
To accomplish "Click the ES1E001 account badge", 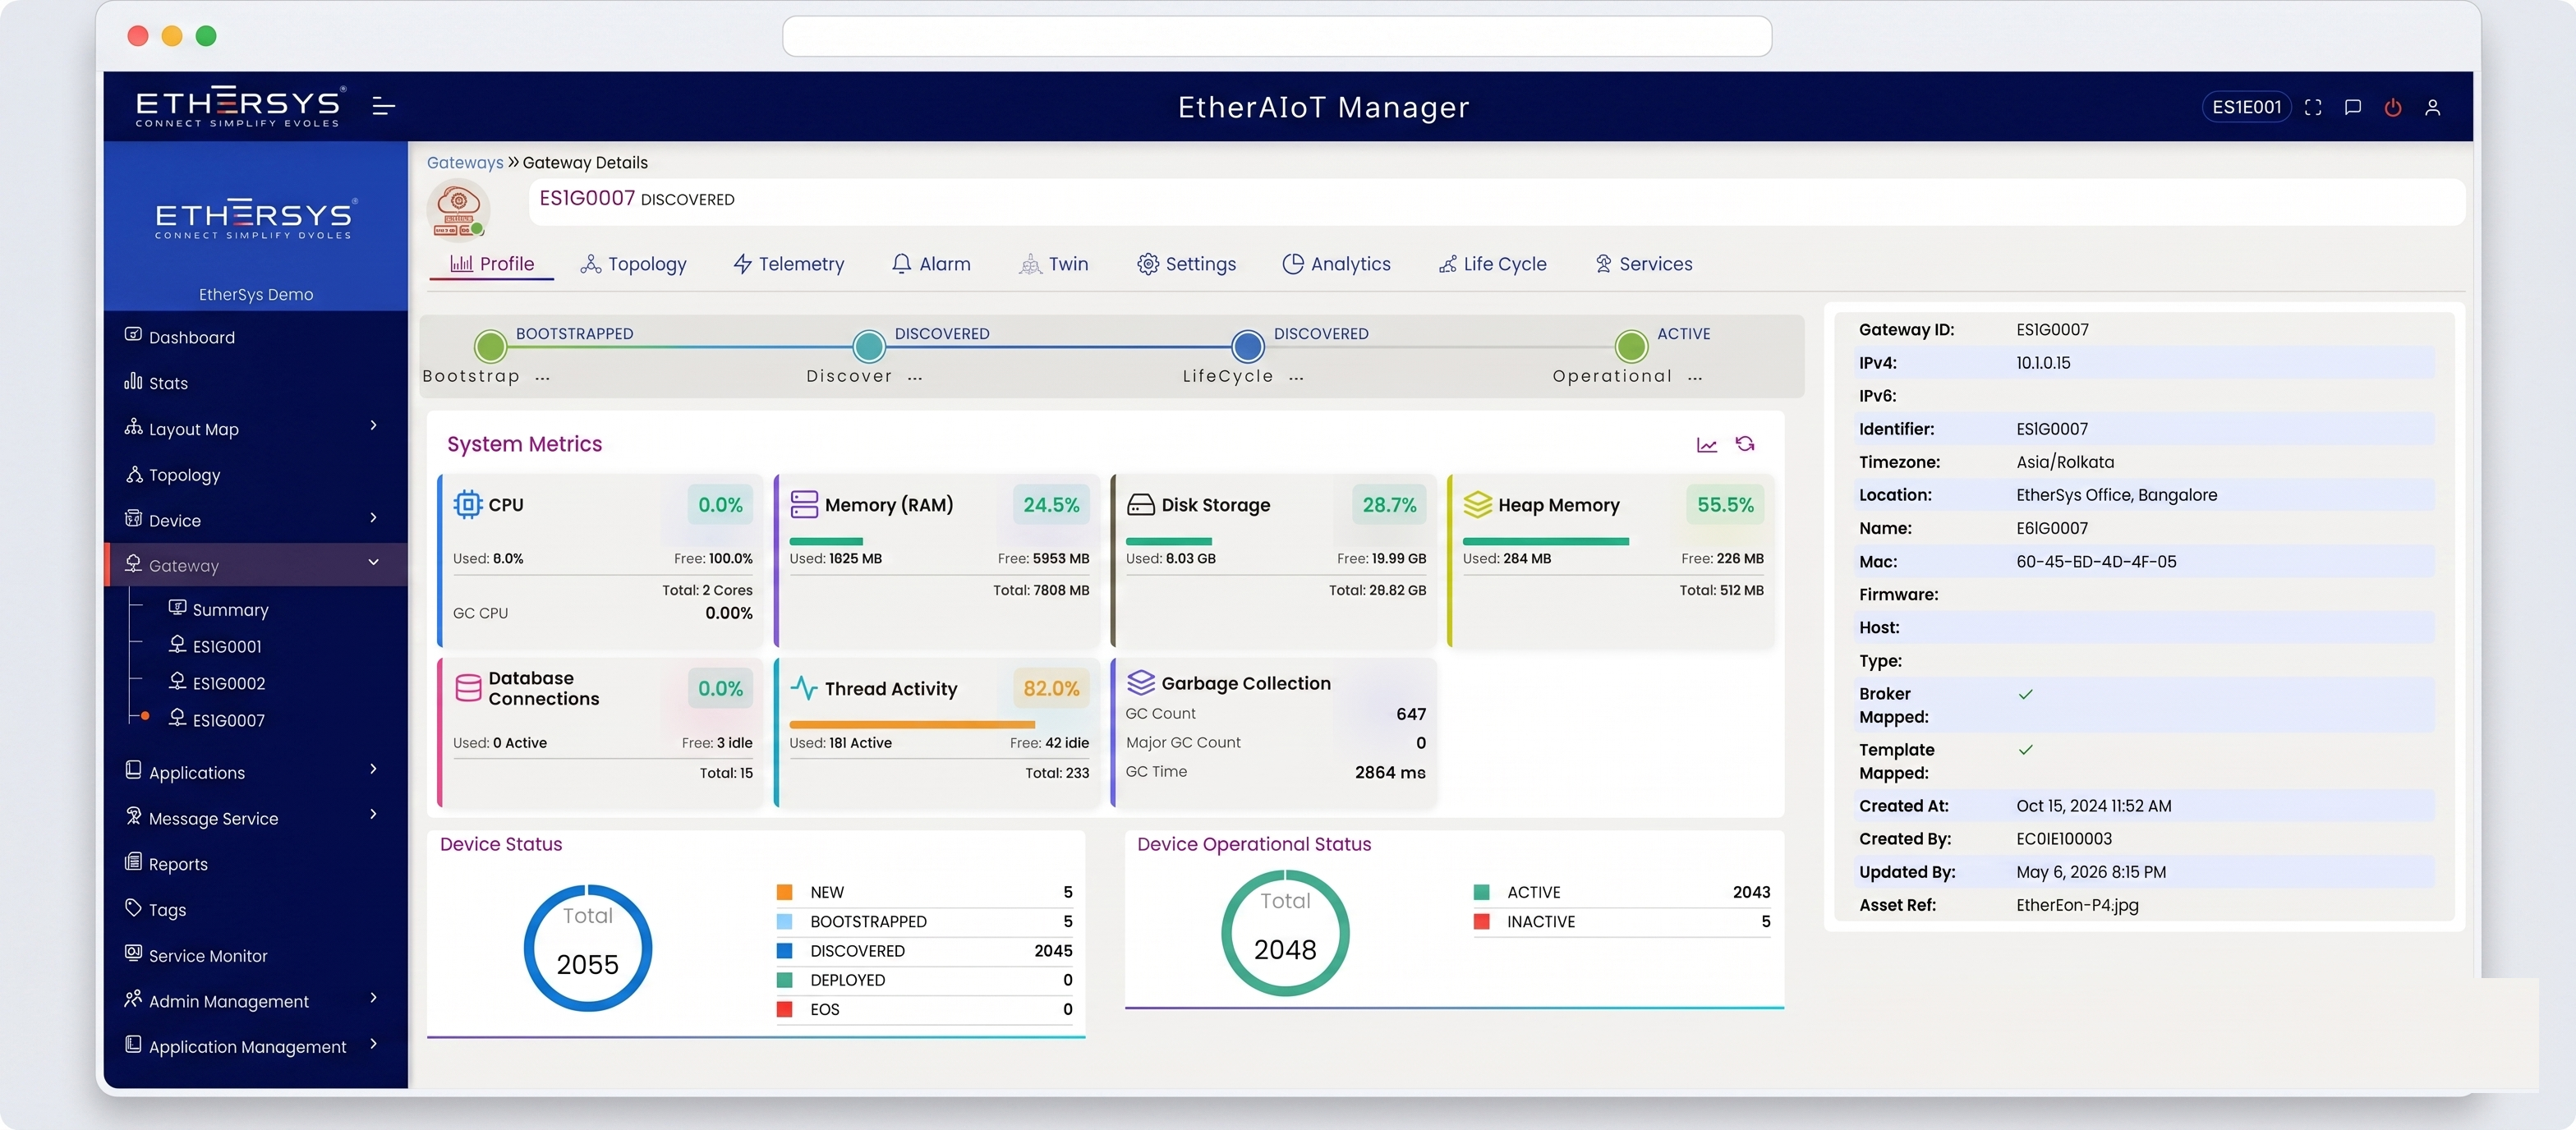I will click(2246, 107).
